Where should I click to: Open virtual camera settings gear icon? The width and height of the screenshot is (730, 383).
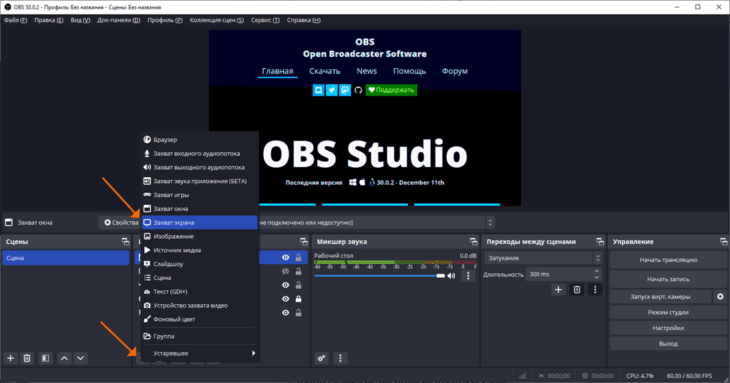point(720,296)
